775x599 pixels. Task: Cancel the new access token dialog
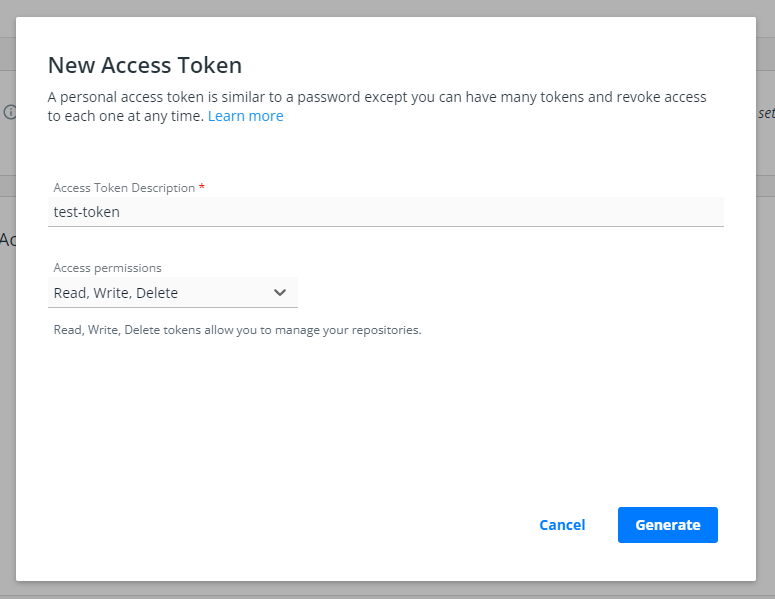click(562, 525)
